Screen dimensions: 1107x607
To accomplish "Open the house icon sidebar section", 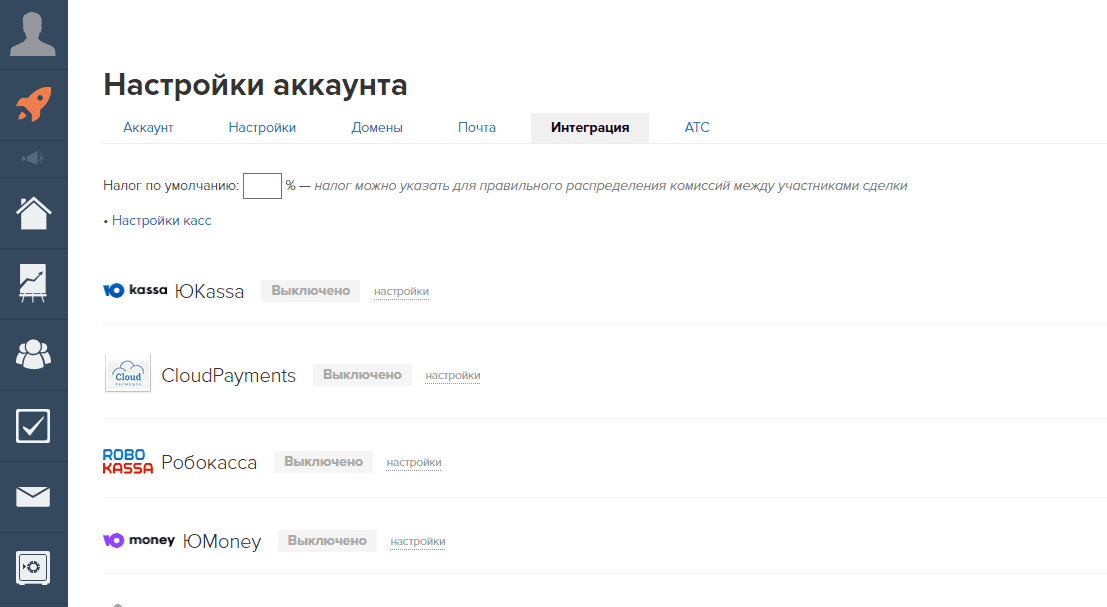I will (33, 212).
